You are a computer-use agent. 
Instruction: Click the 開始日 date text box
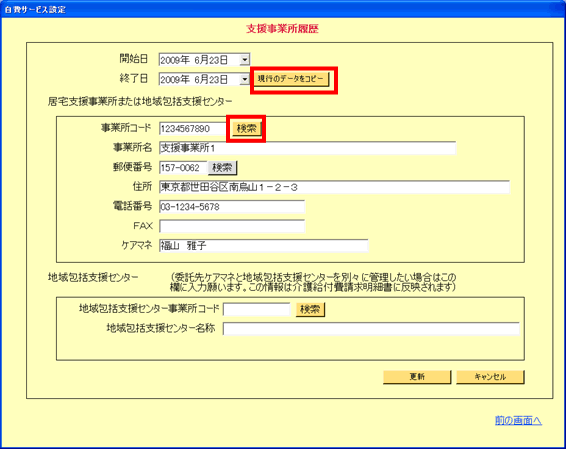point(200,60)
